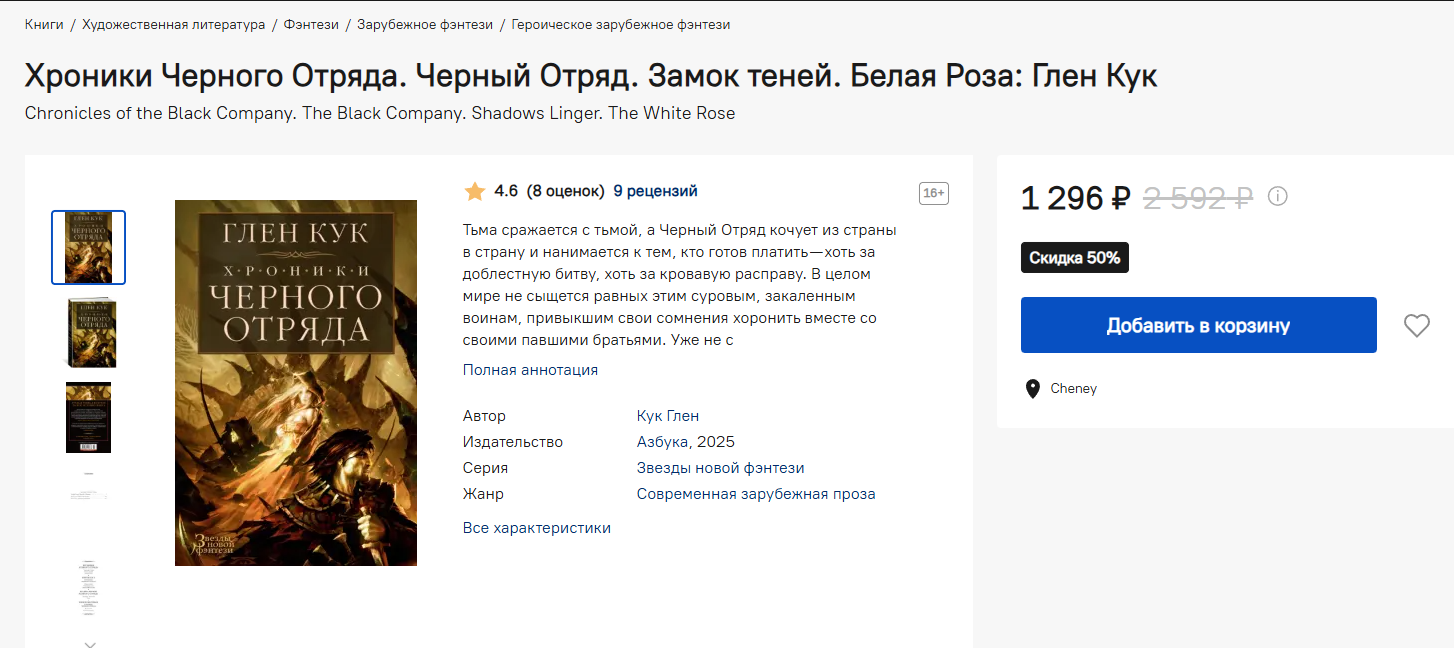Click the Cheney city name
Screen dimensions: 1454x648
click(x=1073, y=389)
